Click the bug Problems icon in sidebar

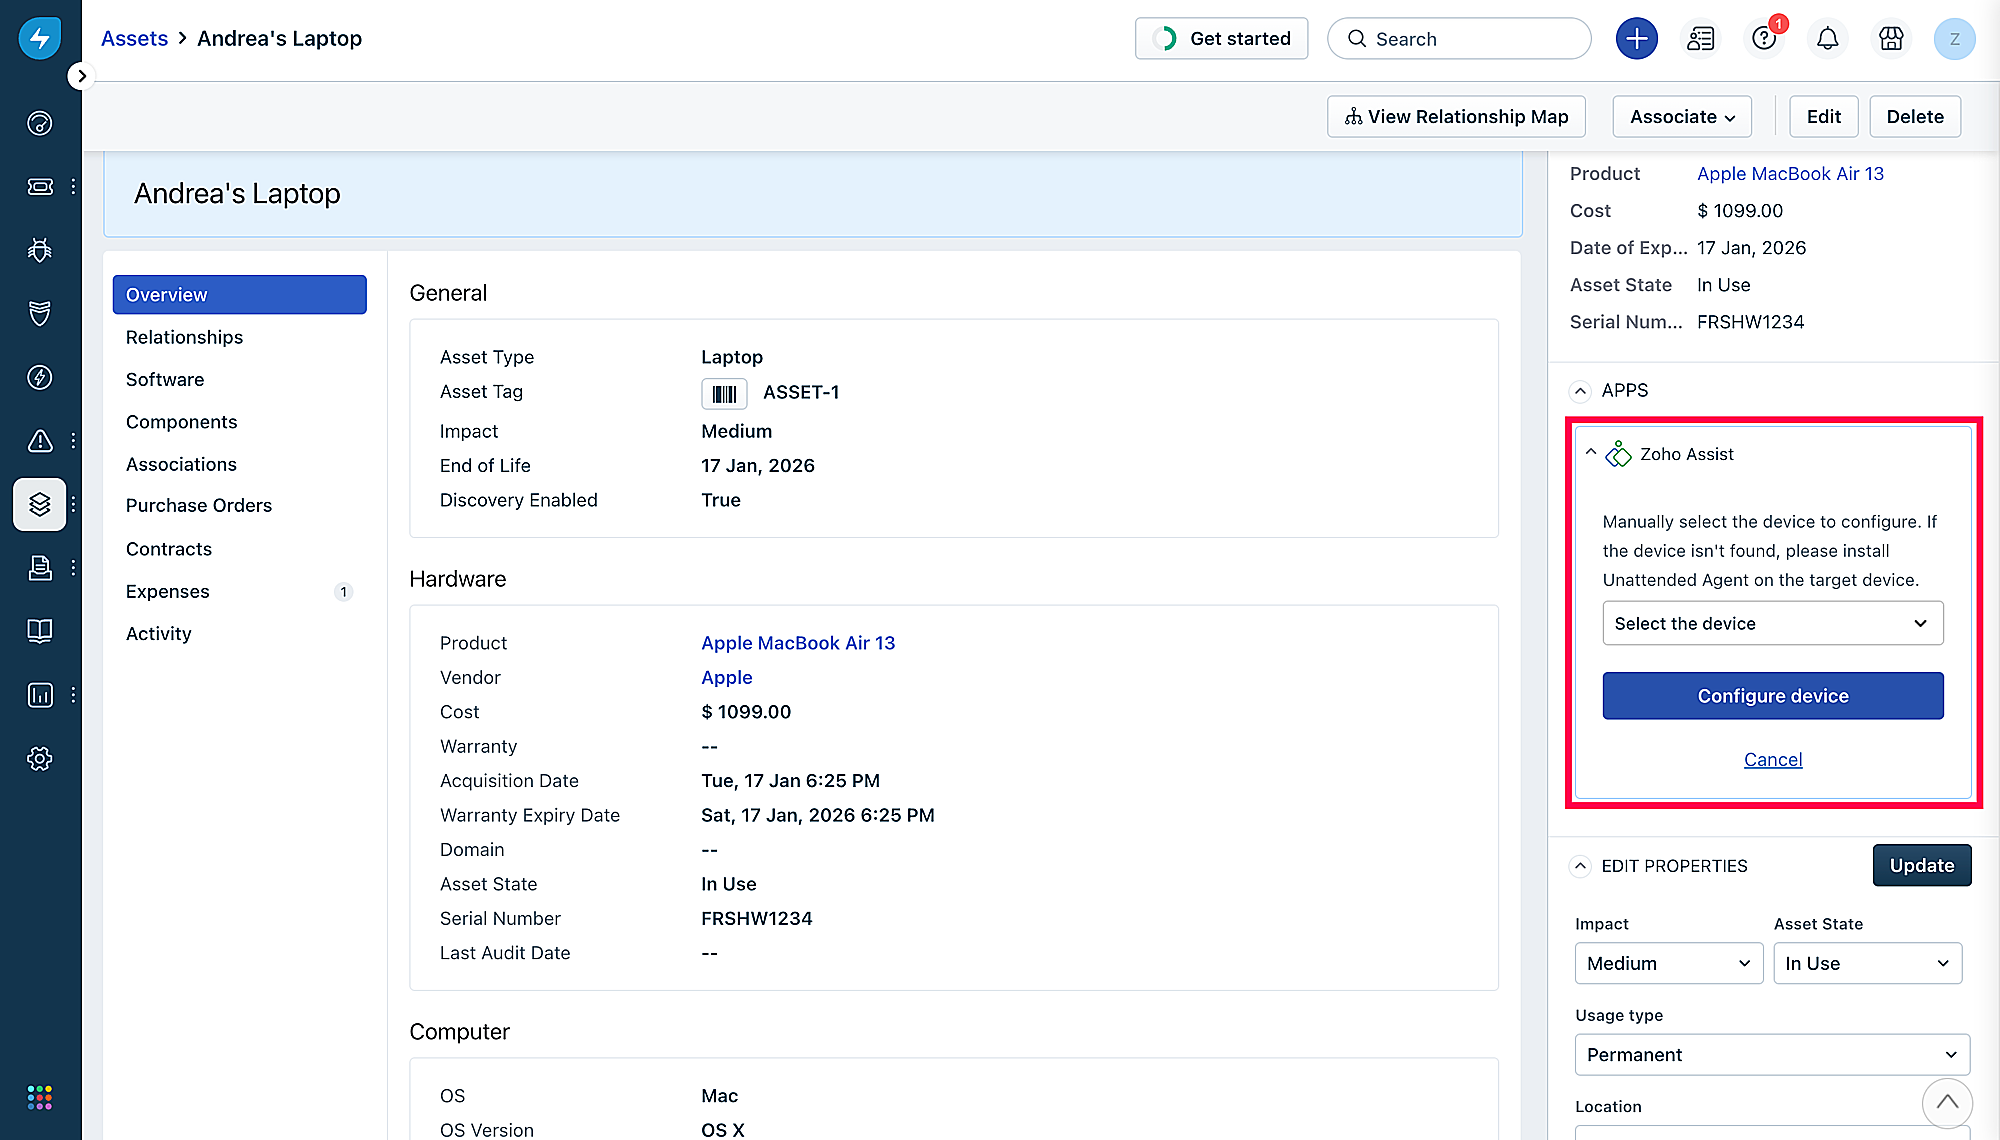point(40,250)
